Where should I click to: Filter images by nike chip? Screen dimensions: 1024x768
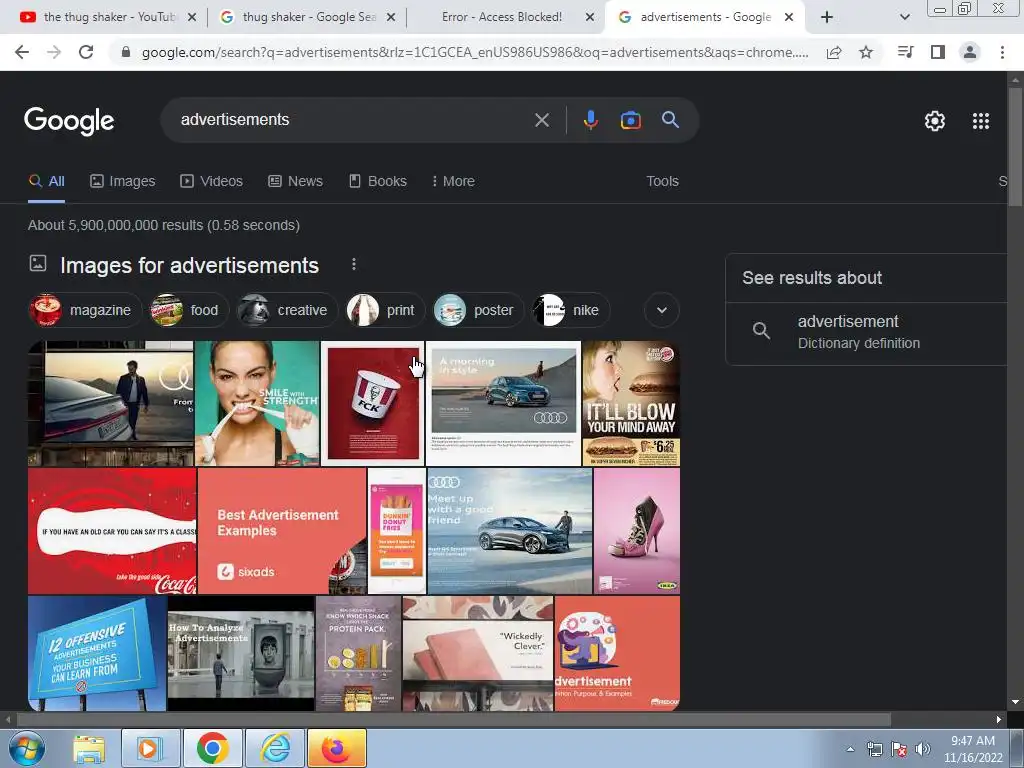point(570,310)
